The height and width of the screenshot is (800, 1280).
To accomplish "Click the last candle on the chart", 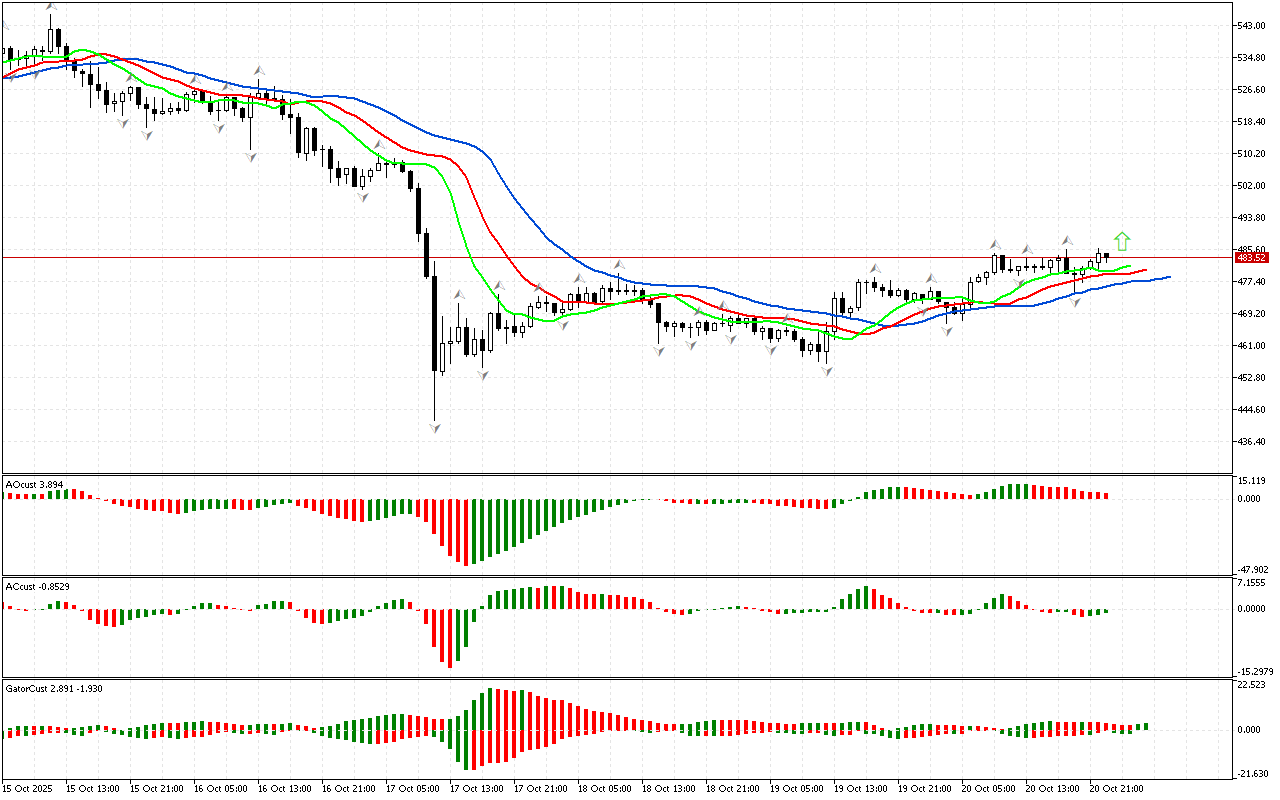I will [x=1106, y=256].
